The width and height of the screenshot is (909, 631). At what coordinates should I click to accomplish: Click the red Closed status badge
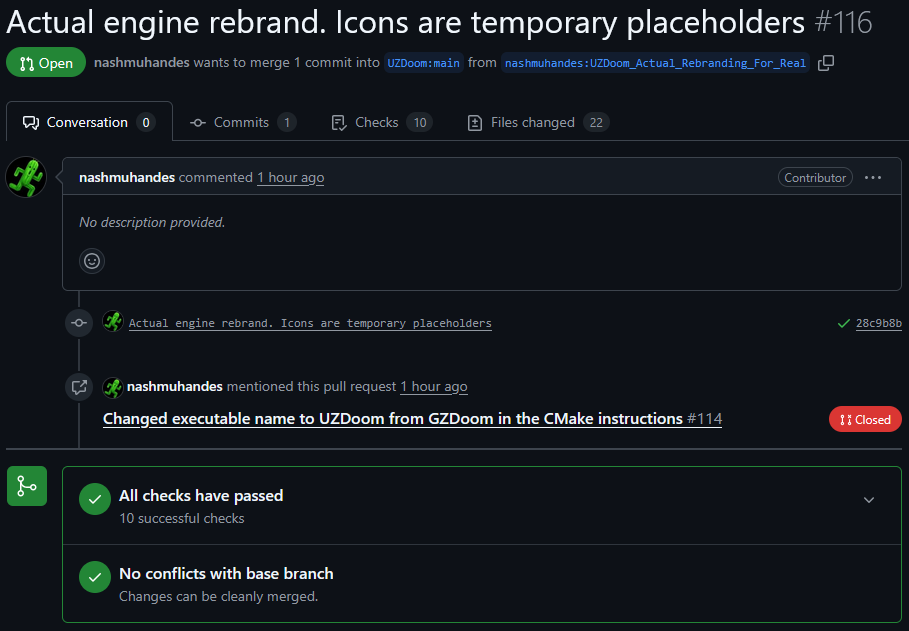865,419
